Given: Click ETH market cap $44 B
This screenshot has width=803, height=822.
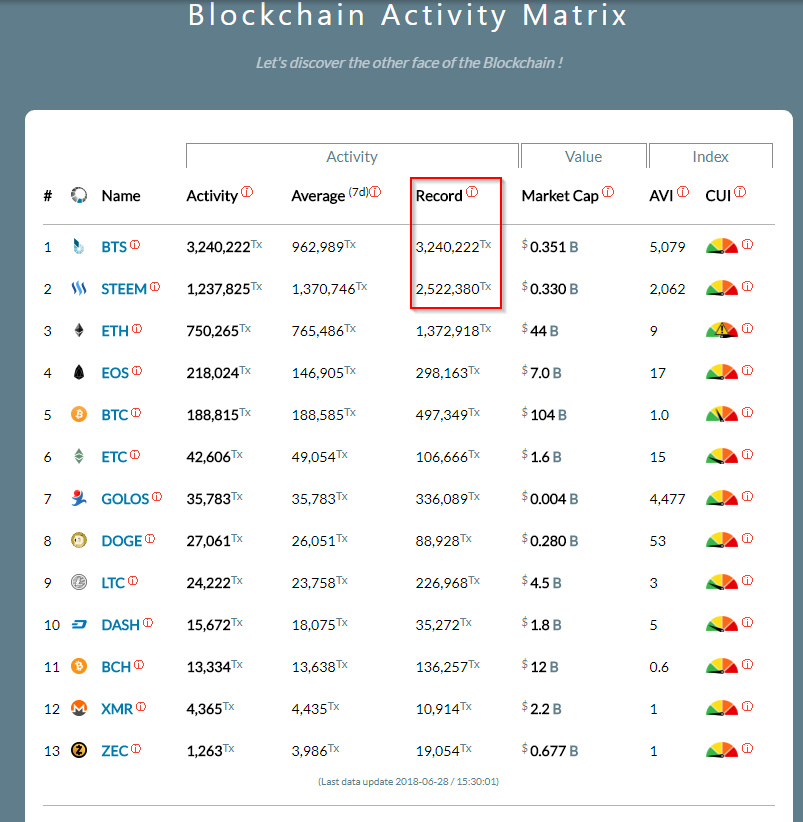Looking at the screenshot, I should (540, 331).
